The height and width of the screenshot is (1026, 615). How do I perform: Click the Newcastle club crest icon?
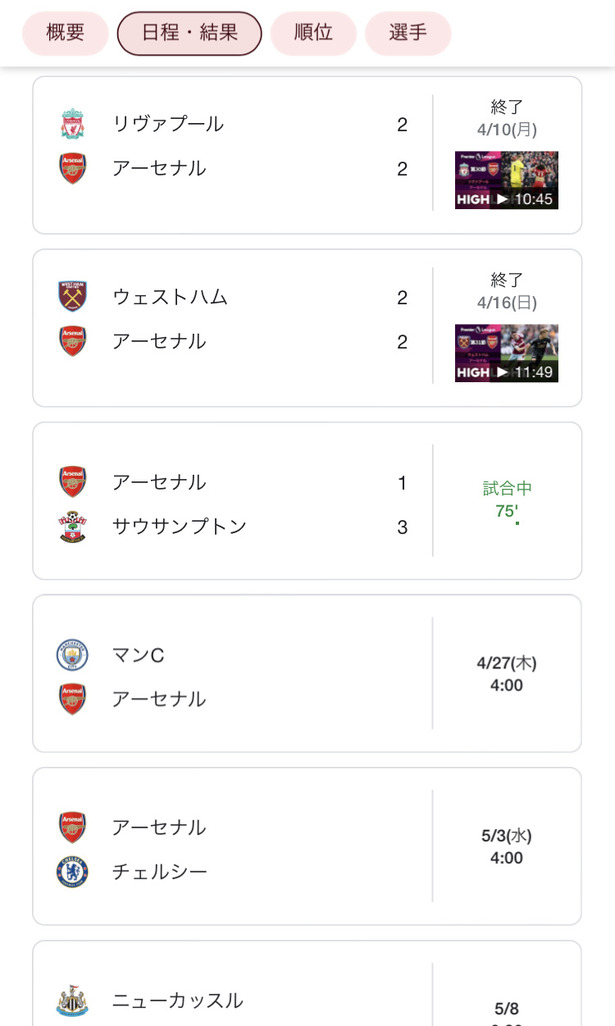pyautogui.click(x=72, y=1001)
